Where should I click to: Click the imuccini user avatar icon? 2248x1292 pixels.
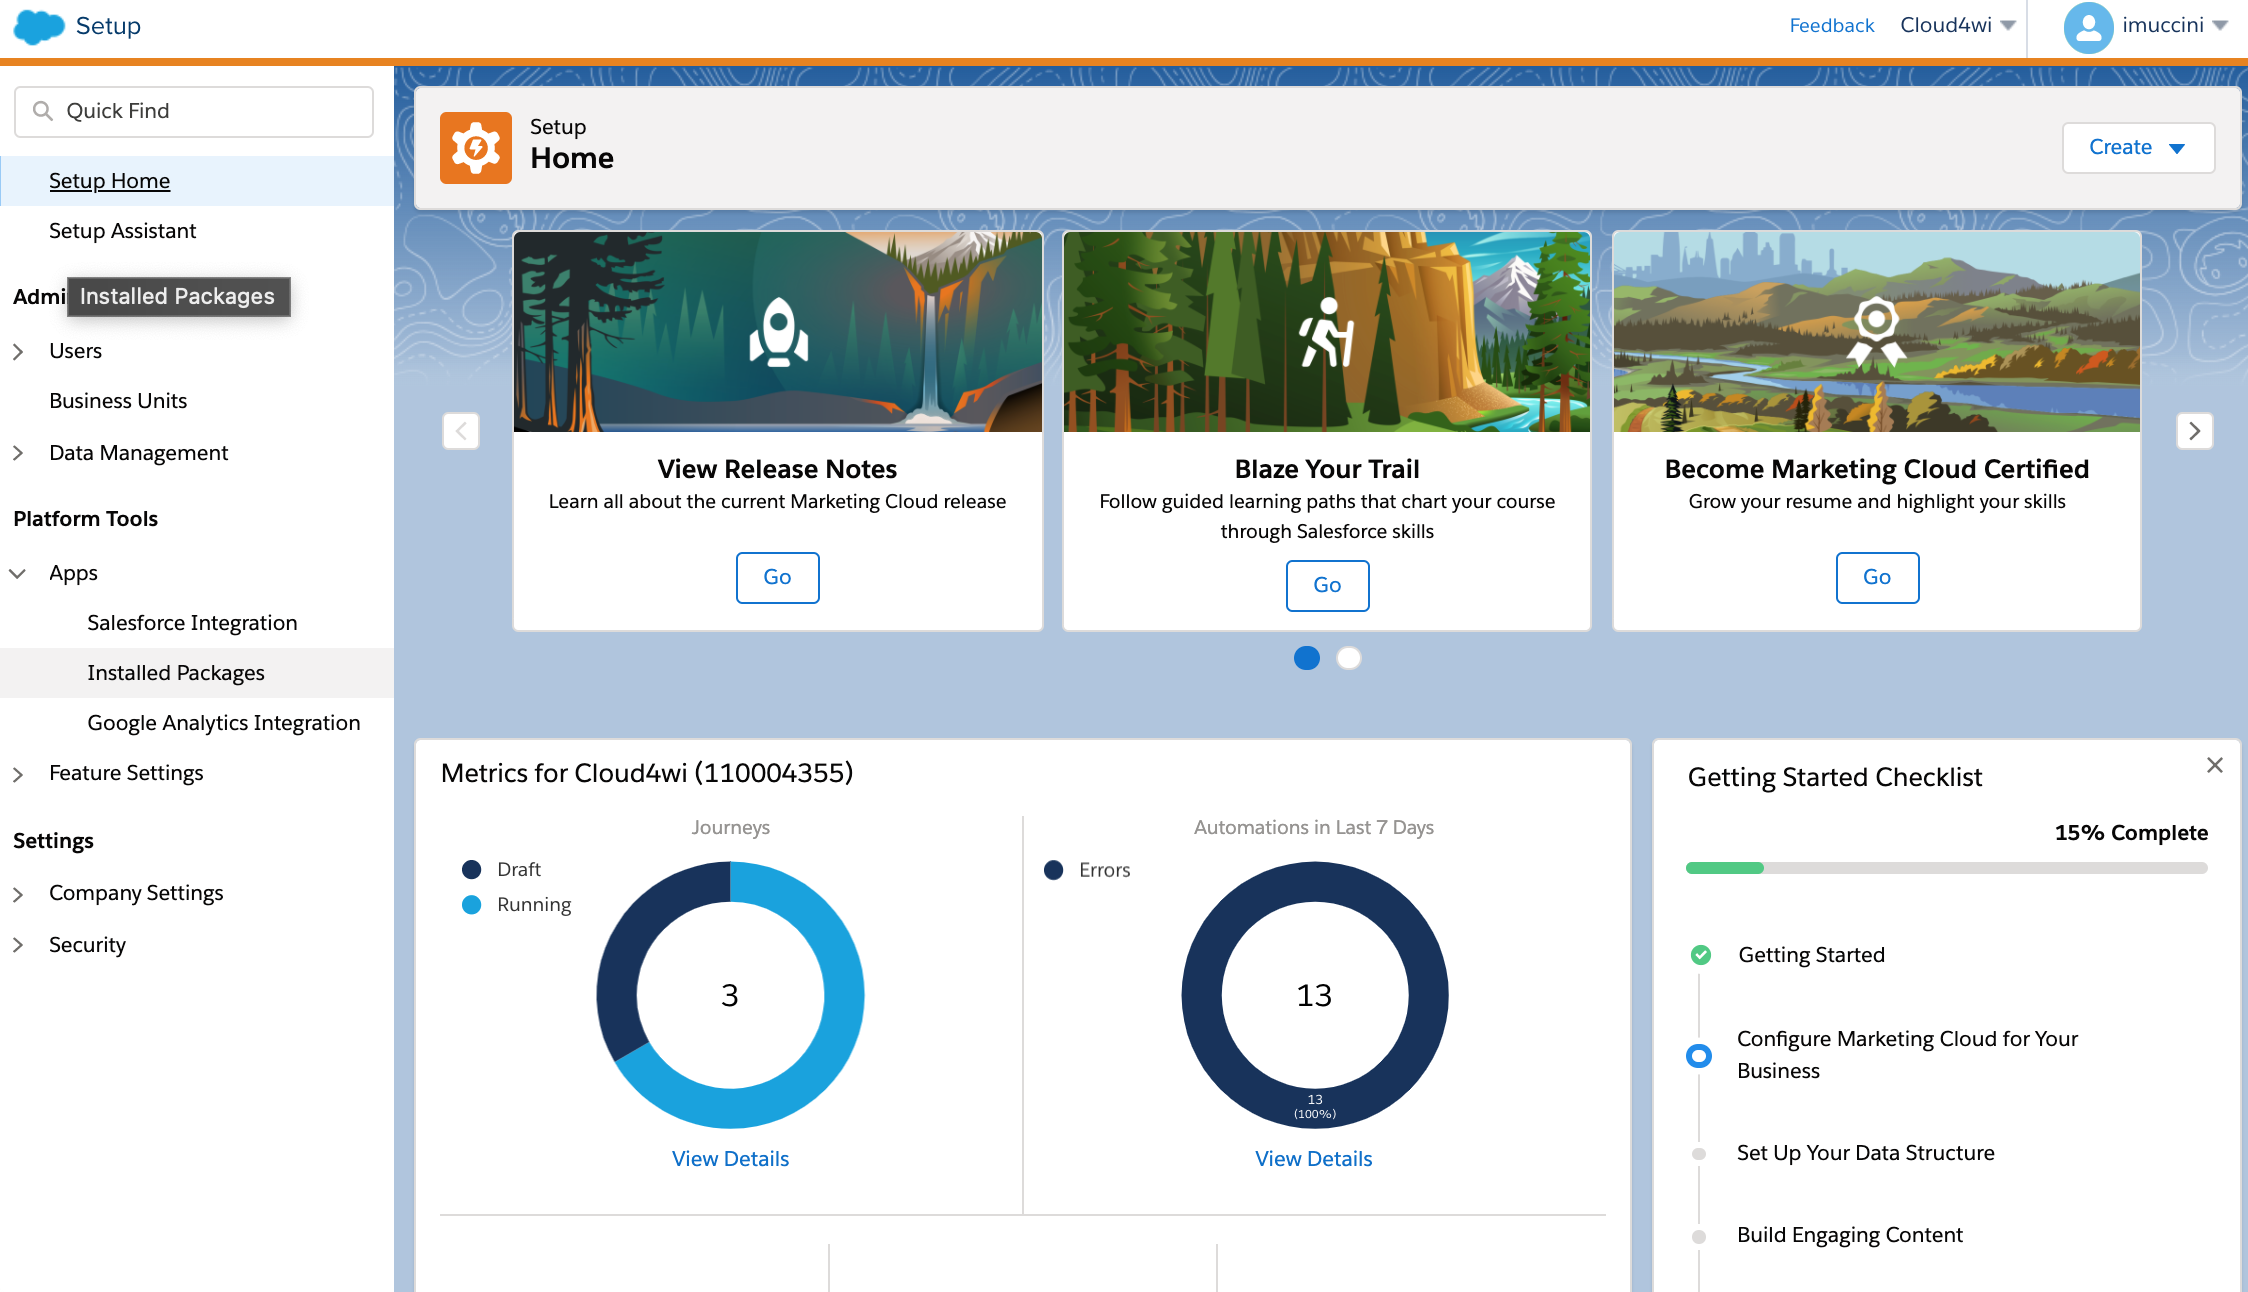click(x=2088, y=27)
